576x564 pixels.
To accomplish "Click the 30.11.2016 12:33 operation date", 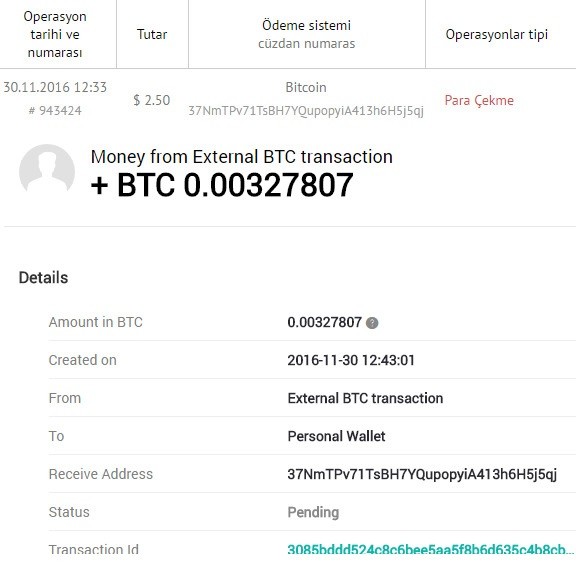I will [x=55, y=87].
